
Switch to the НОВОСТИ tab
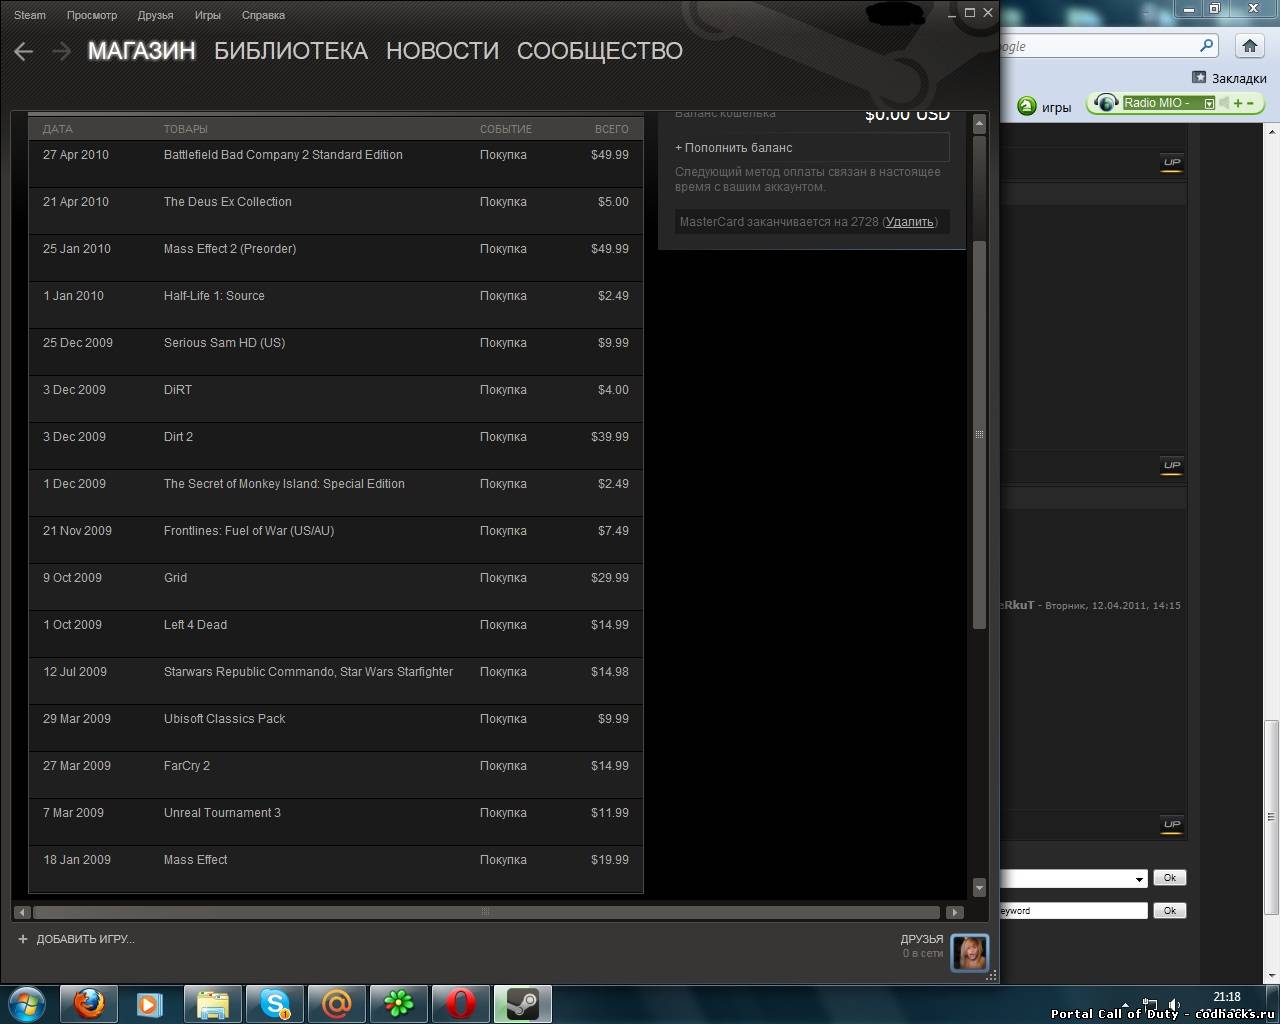coord(442,51)
